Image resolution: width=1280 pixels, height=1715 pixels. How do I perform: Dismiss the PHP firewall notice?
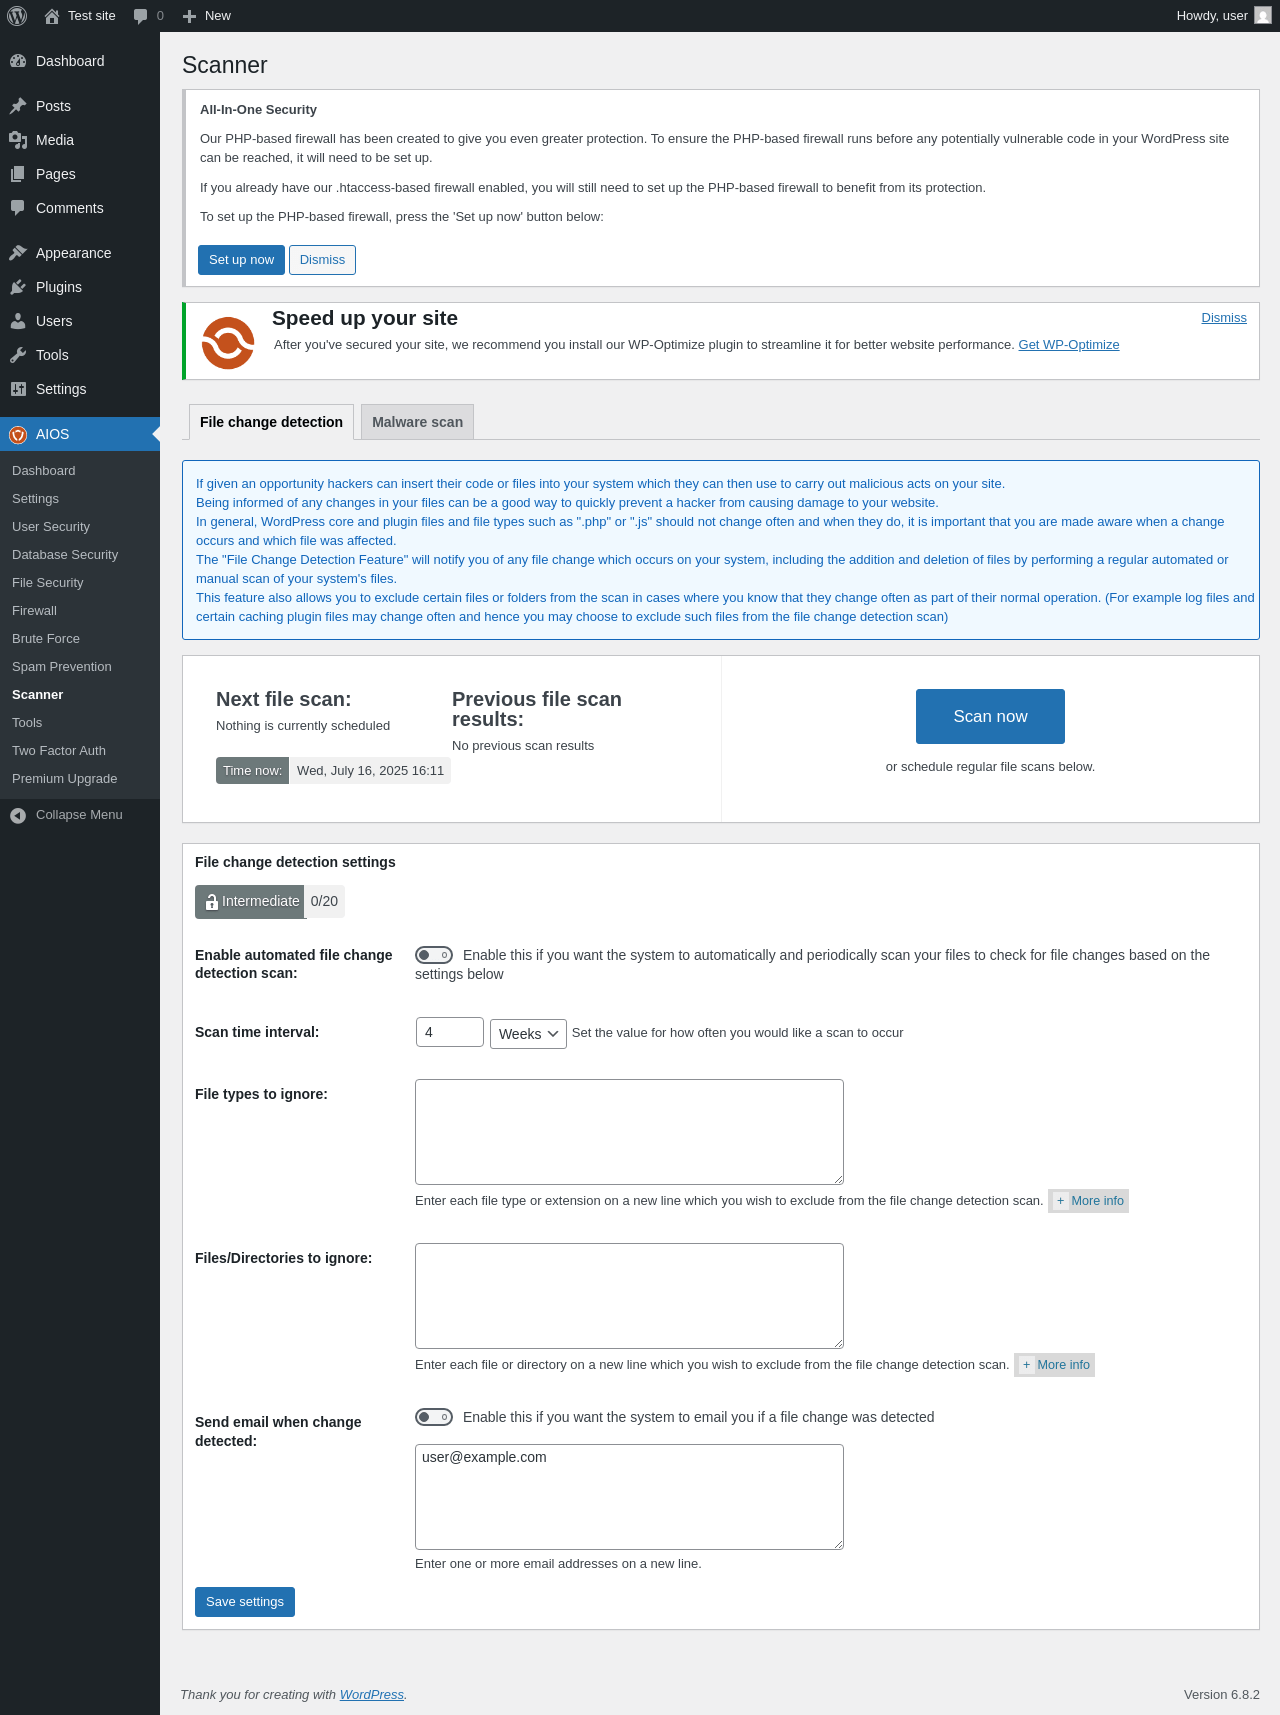(322, 260)
